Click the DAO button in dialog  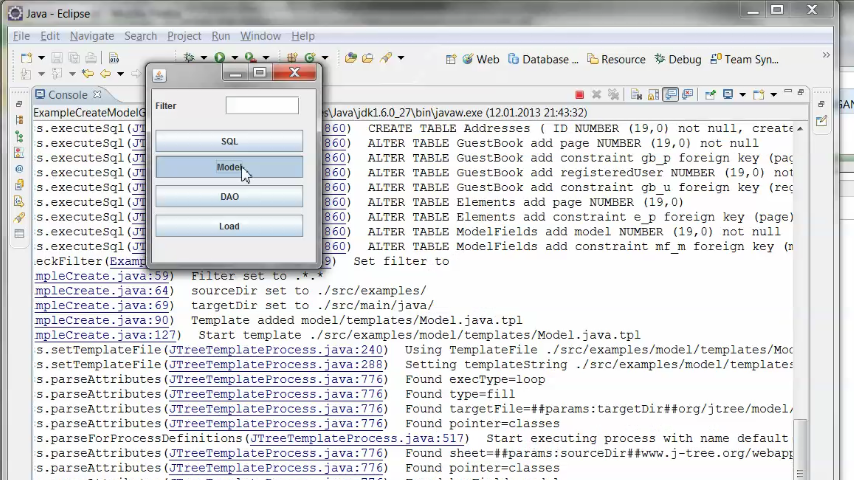[229, 197]
